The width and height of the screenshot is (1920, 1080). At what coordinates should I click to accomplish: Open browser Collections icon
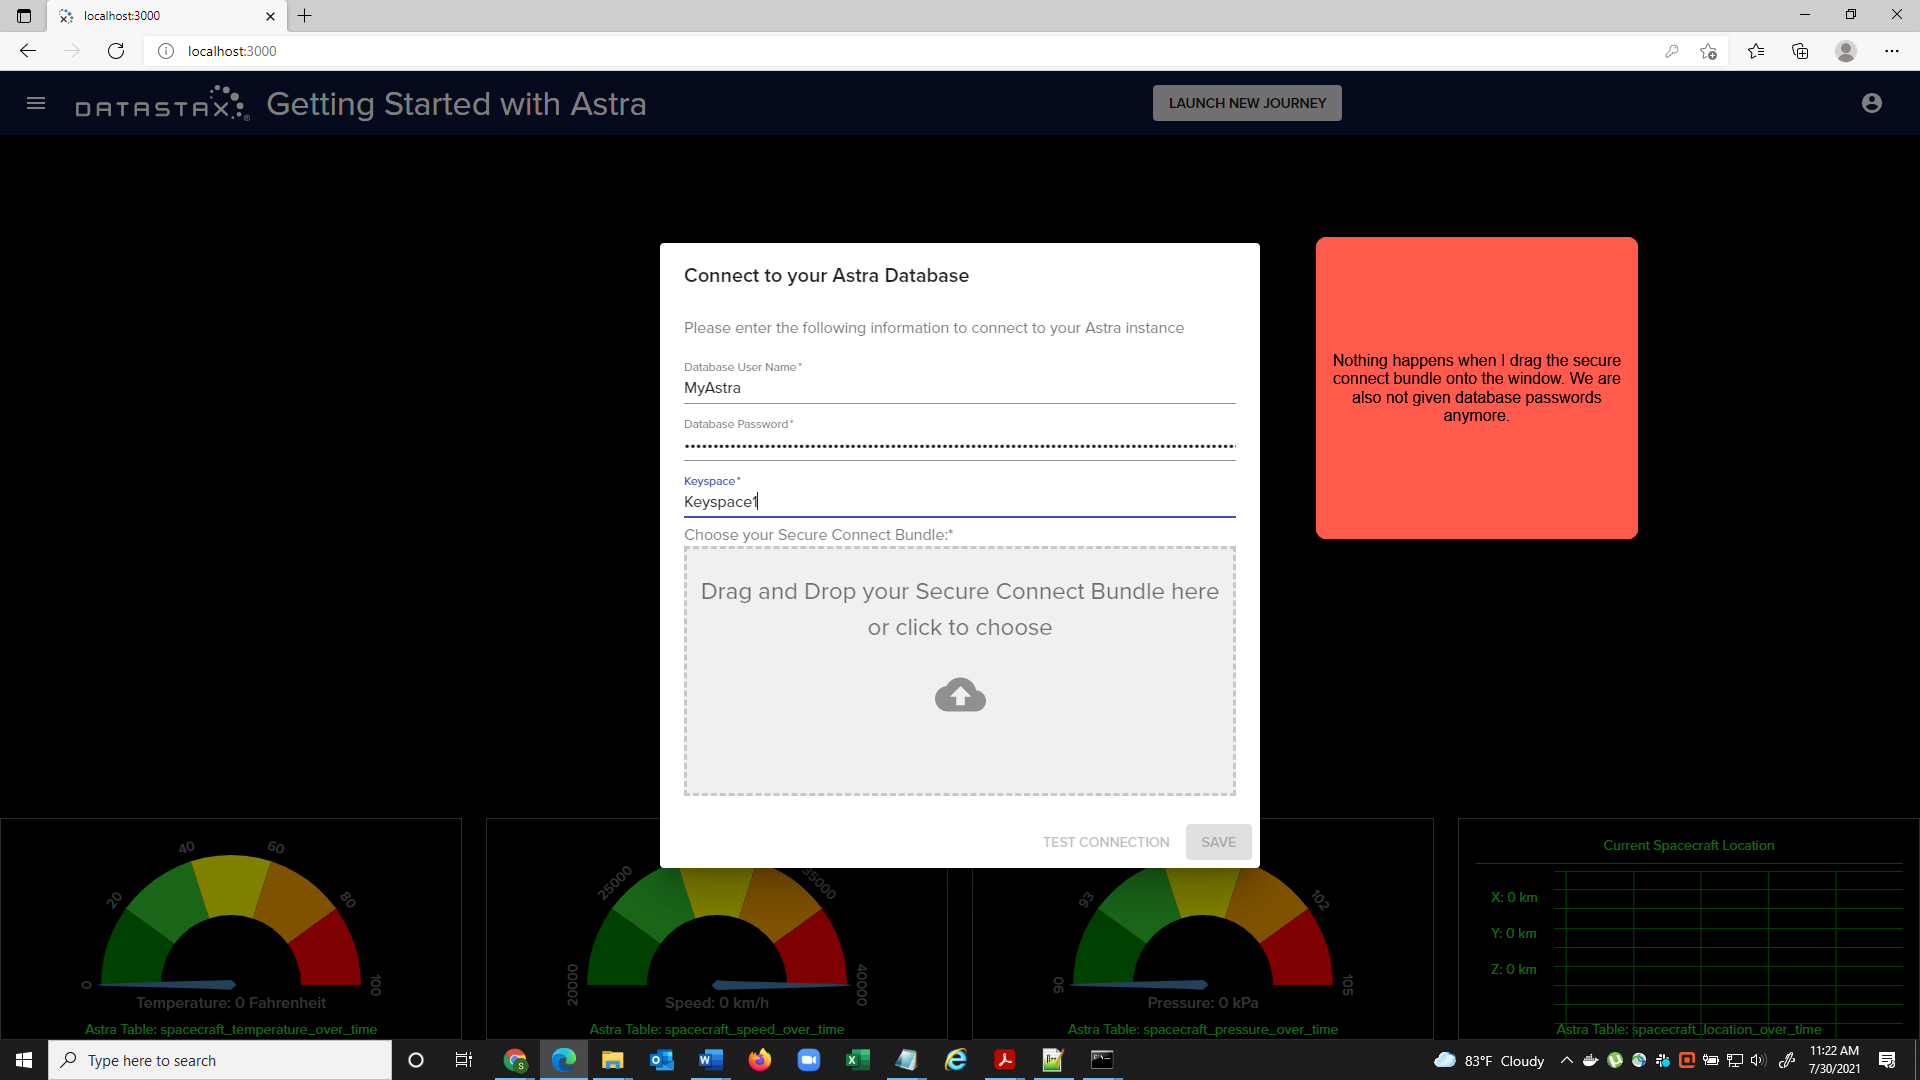coord(1800,51)
